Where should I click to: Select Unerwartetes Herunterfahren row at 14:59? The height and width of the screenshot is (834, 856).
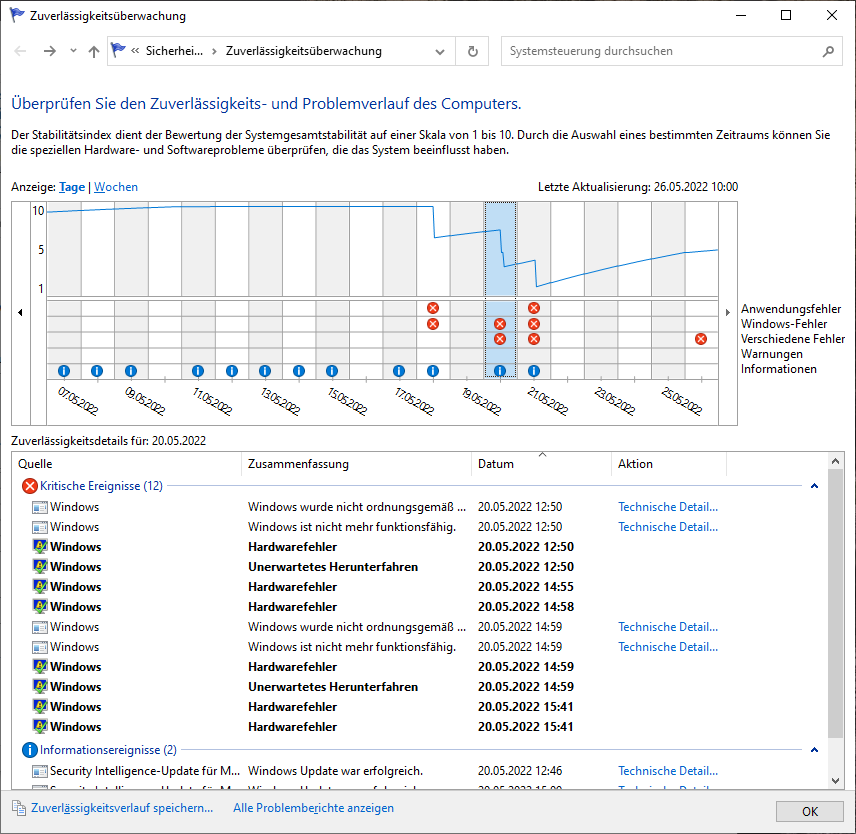coord(419,687)
